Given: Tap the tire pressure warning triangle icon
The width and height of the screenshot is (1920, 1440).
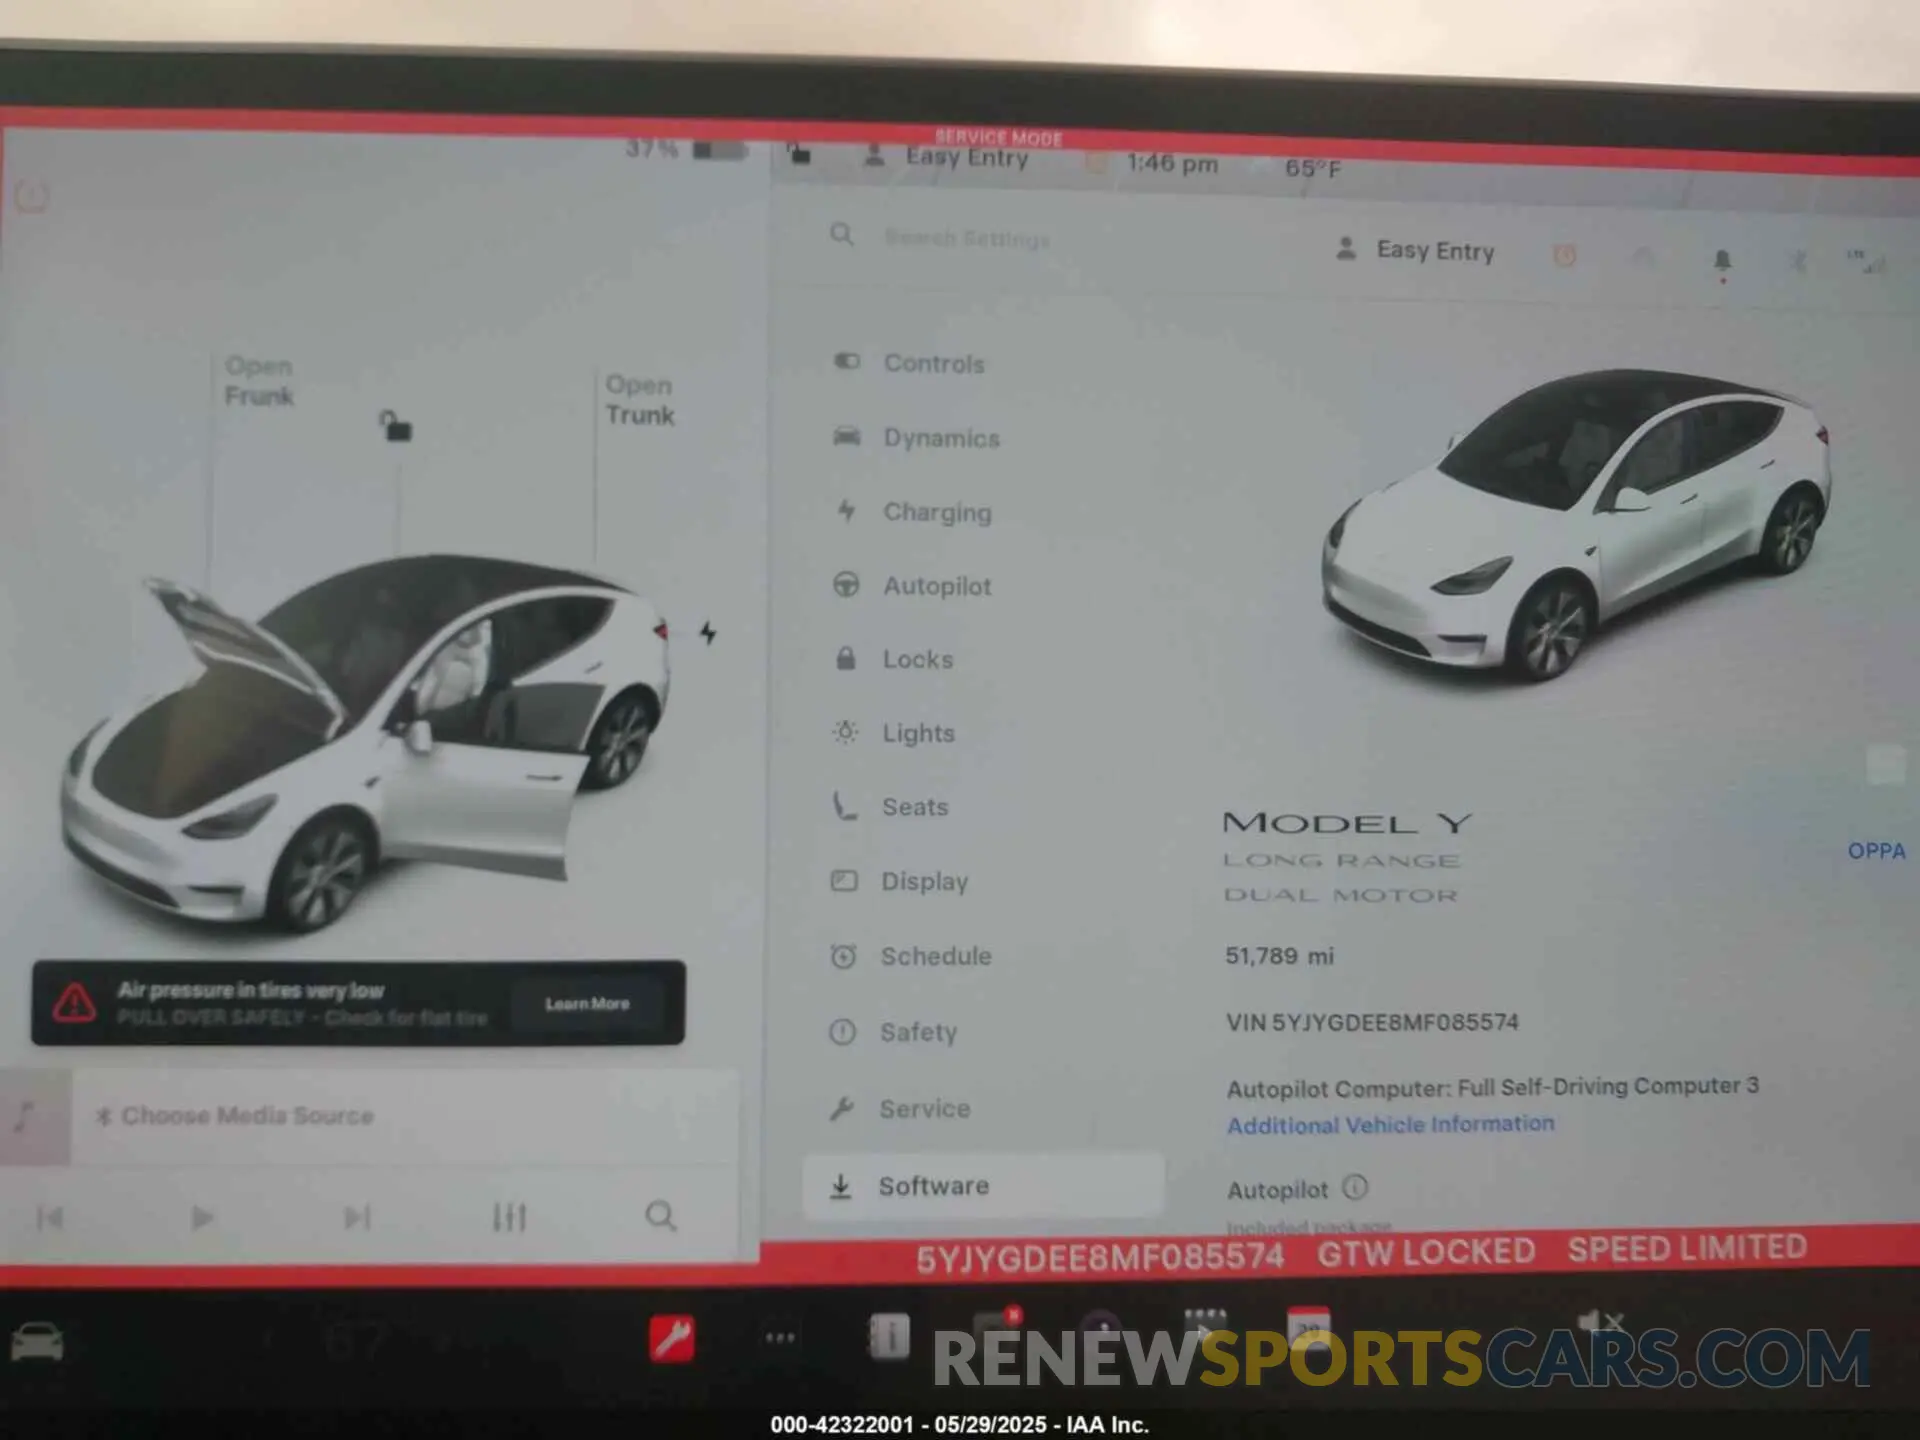Looking at the screenshot, I should [x=74, y=1002].
